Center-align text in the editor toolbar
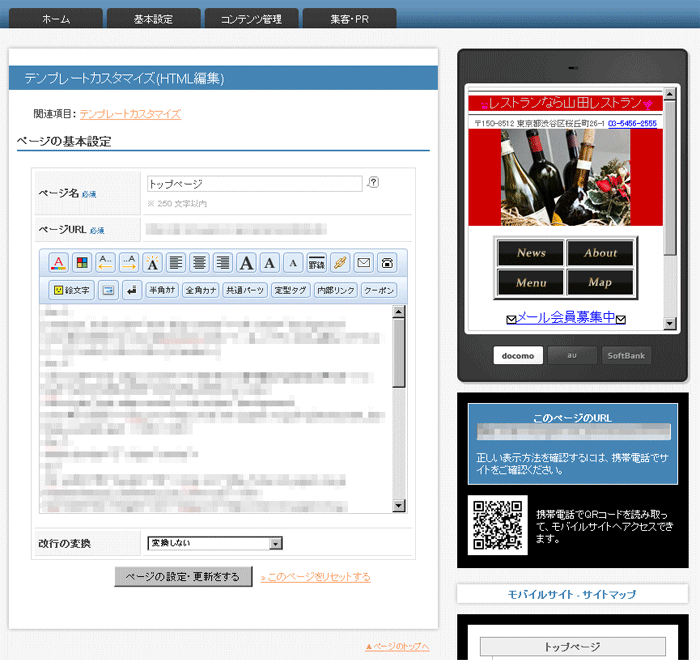Screen dimensions: 700x660 pyautogui.click(x=199, y=263)
